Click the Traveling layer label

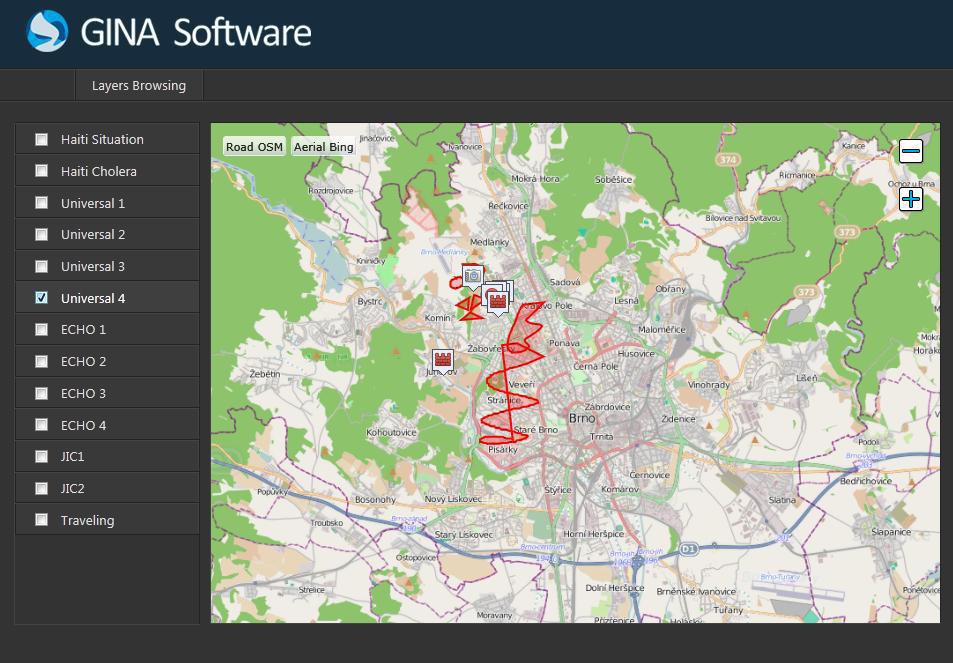[88, 520]
